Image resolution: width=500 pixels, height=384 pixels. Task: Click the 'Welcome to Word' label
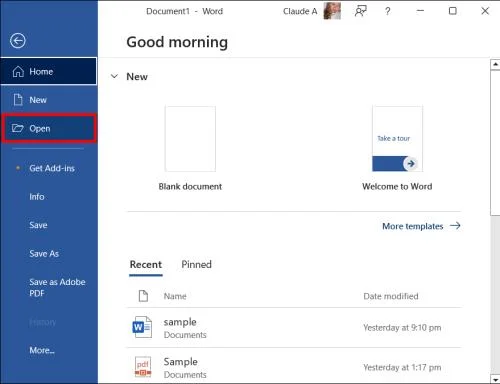397,186
